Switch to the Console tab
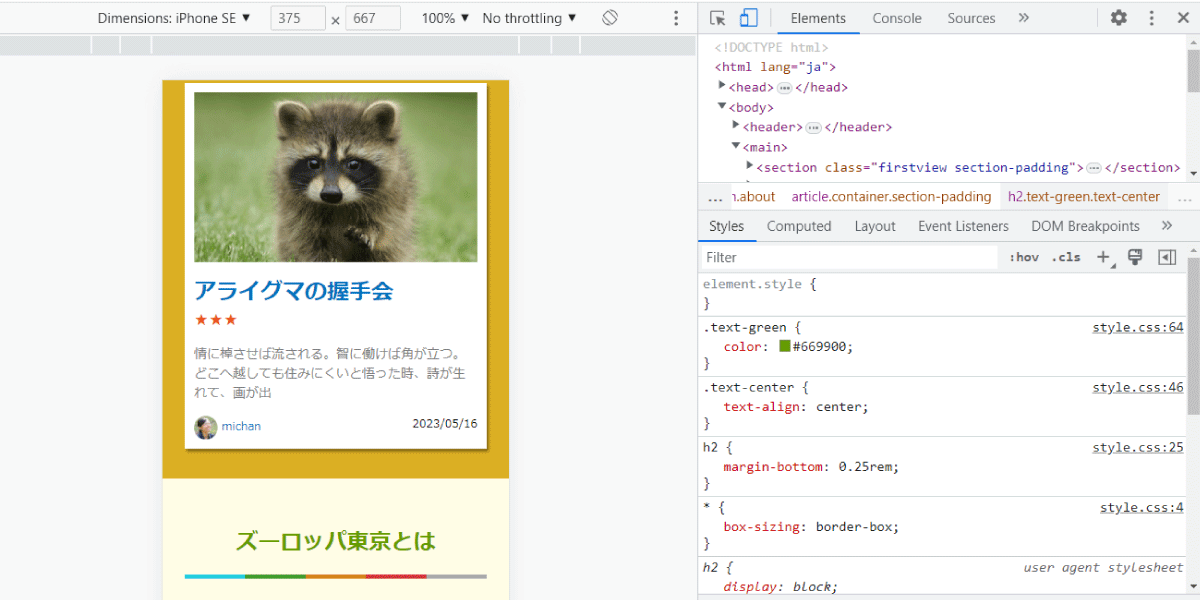Viewport: 1200px width, 600px height. (x=897, y=18)
